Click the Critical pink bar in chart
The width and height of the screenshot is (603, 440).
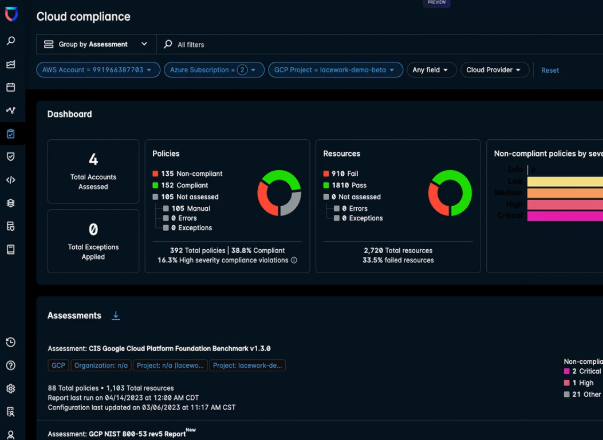[565, 216]
